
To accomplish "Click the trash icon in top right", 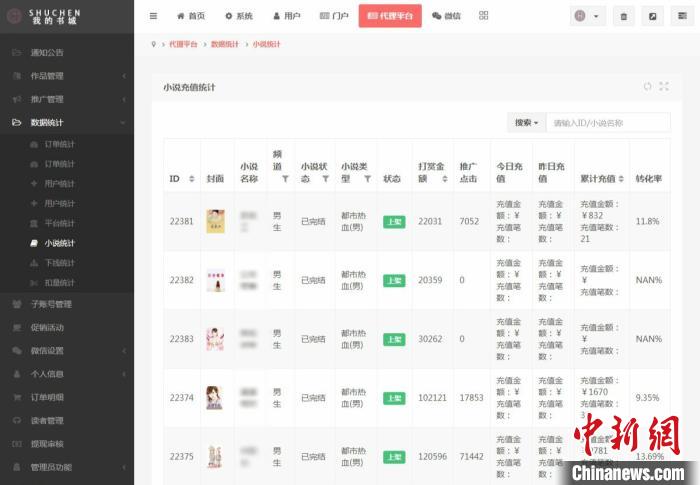I will 624,16.
